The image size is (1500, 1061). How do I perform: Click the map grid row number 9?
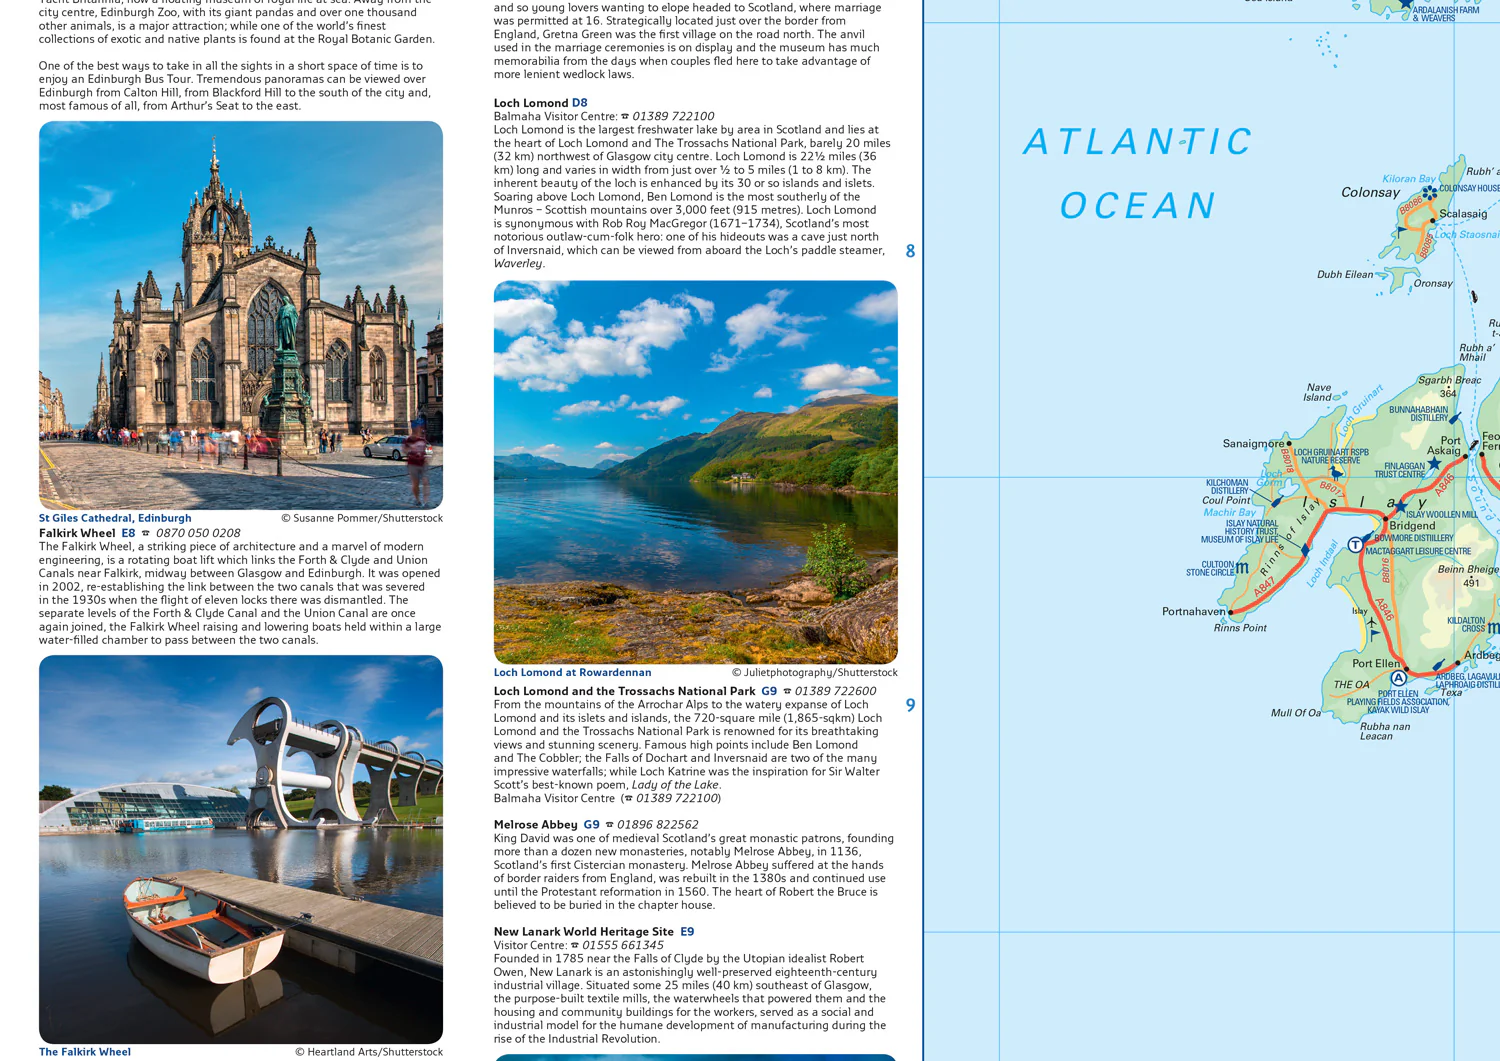(x=910, y=705)
